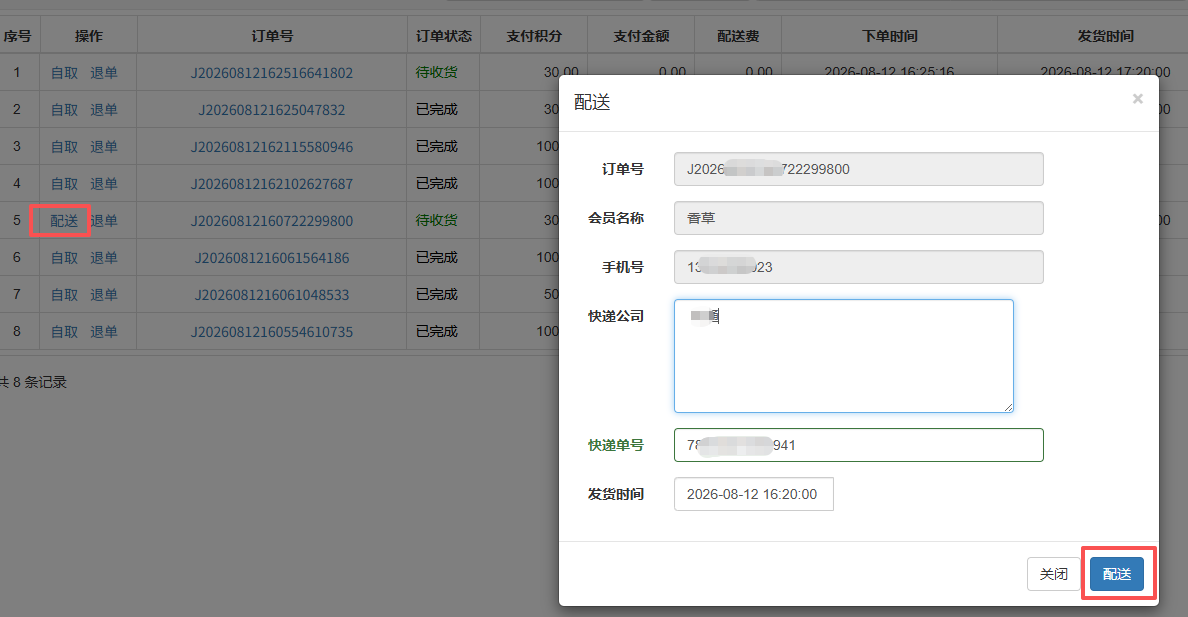The width and height of the screenshot is (1188, 617).
Task: Open order J202608121606104​8533
Action: pyautogui.click(x=272, y=295)
